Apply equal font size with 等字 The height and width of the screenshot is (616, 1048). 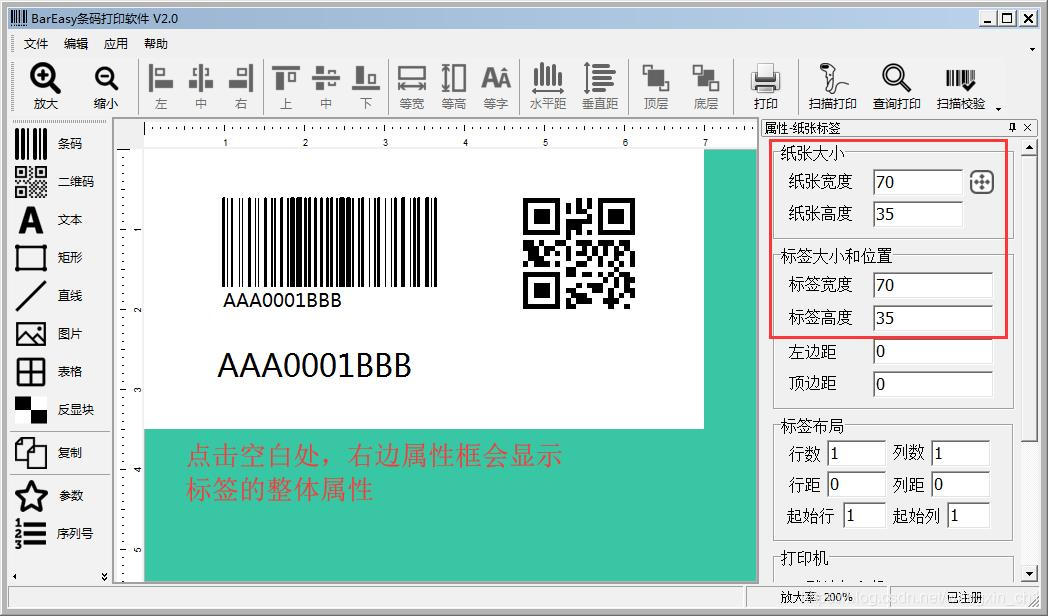[496, 86]
